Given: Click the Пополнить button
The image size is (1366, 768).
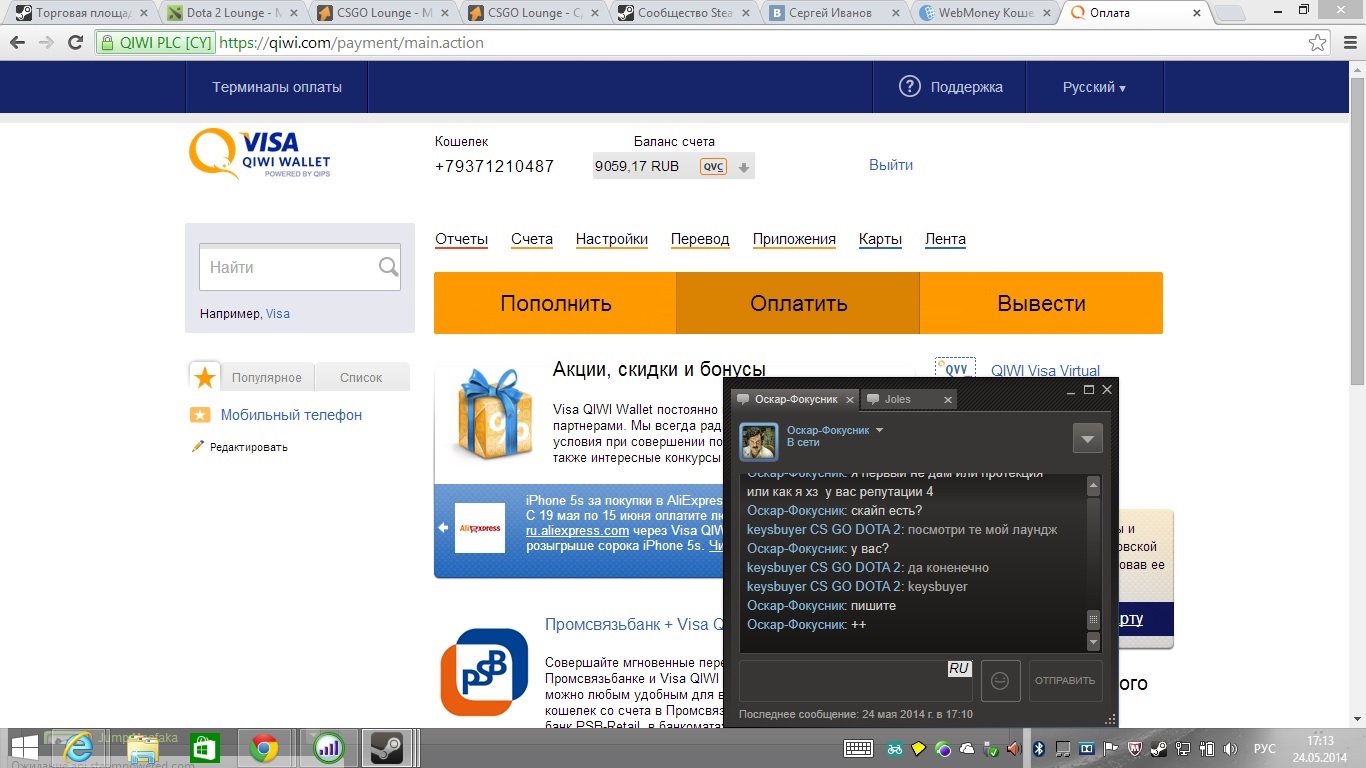Looking at the screenshot, I should coord(555,303).
